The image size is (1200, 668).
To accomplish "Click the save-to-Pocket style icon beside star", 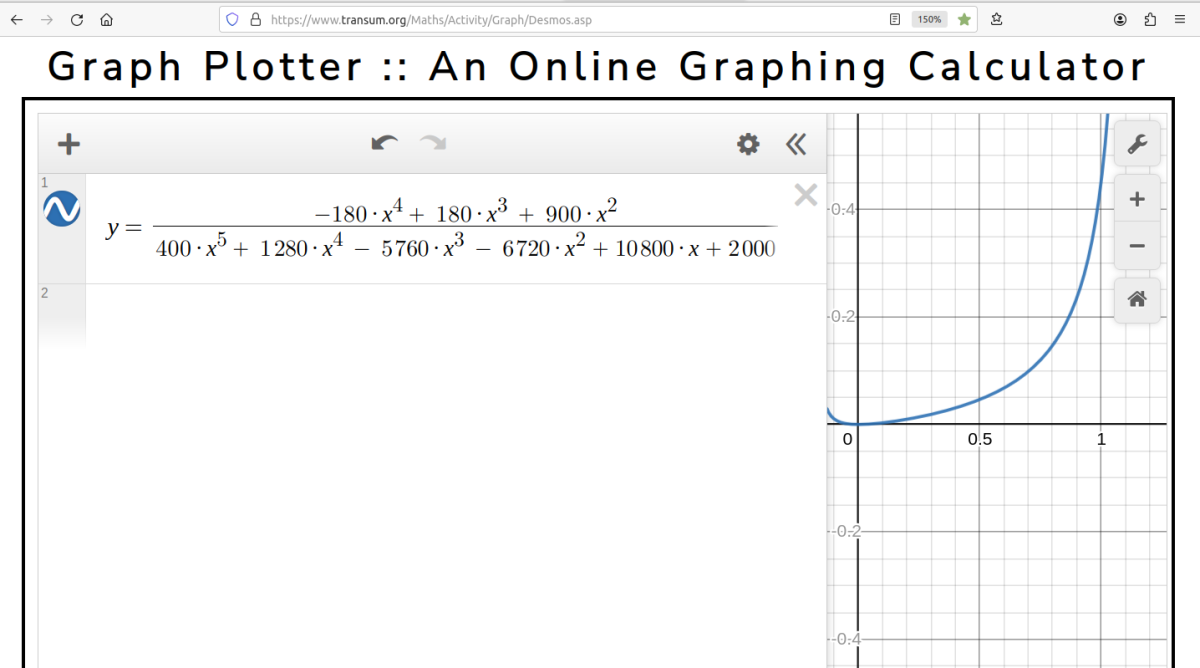I will click(997, 19).
